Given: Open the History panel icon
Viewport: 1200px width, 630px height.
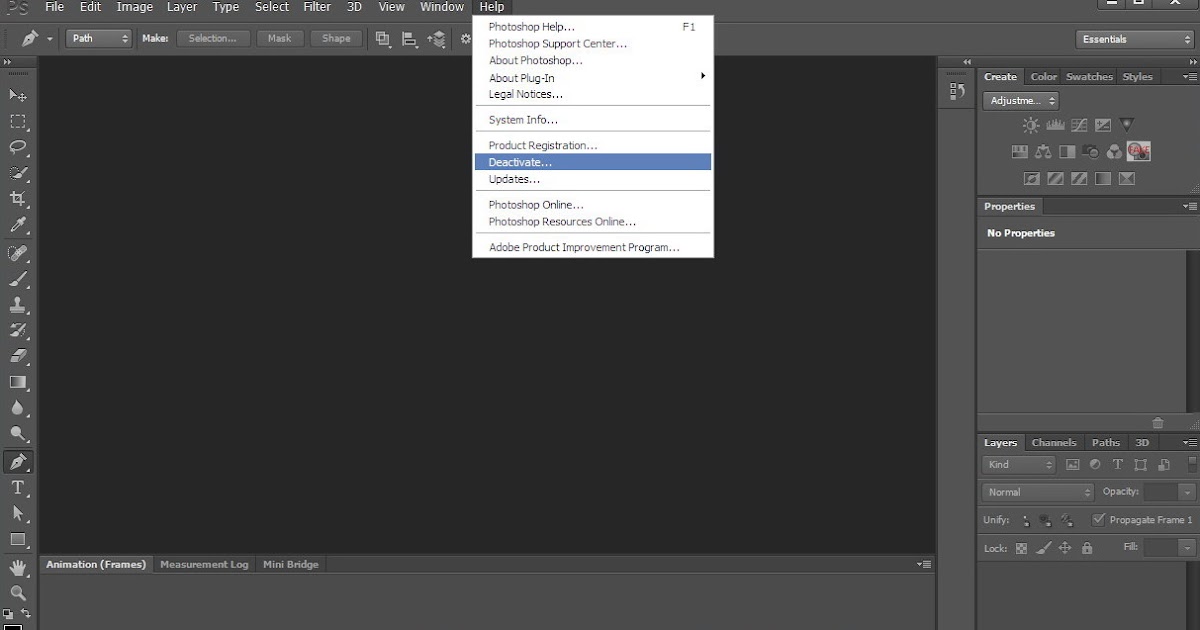Looking at the screenshot, I should pyautogui.click(x=957, y=91).
